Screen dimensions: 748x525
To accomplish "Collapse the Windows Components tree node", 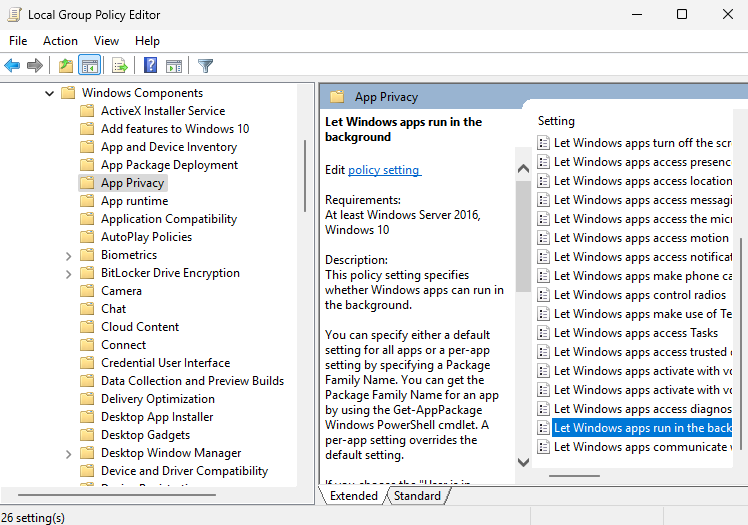I will (x=49, y=93).
